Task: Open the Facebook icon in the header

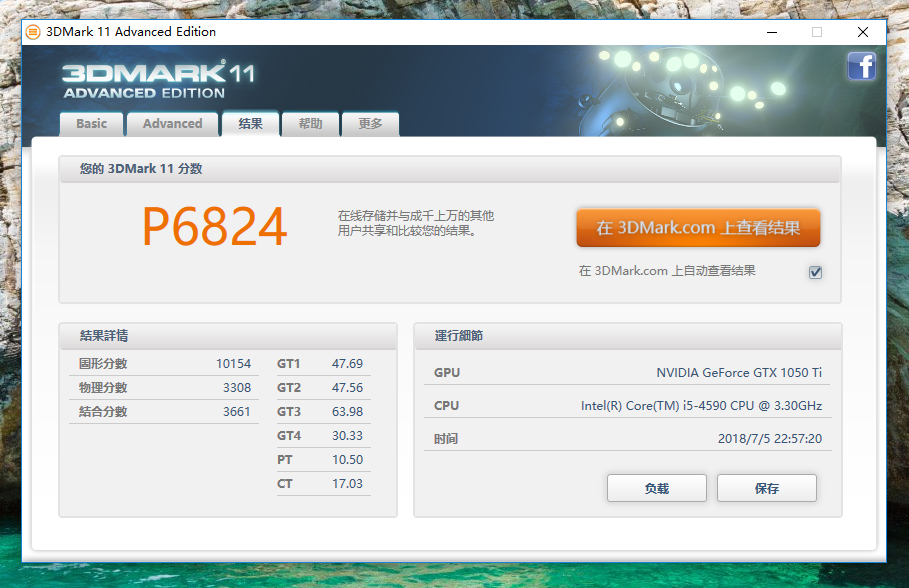Action: point(861,67)
